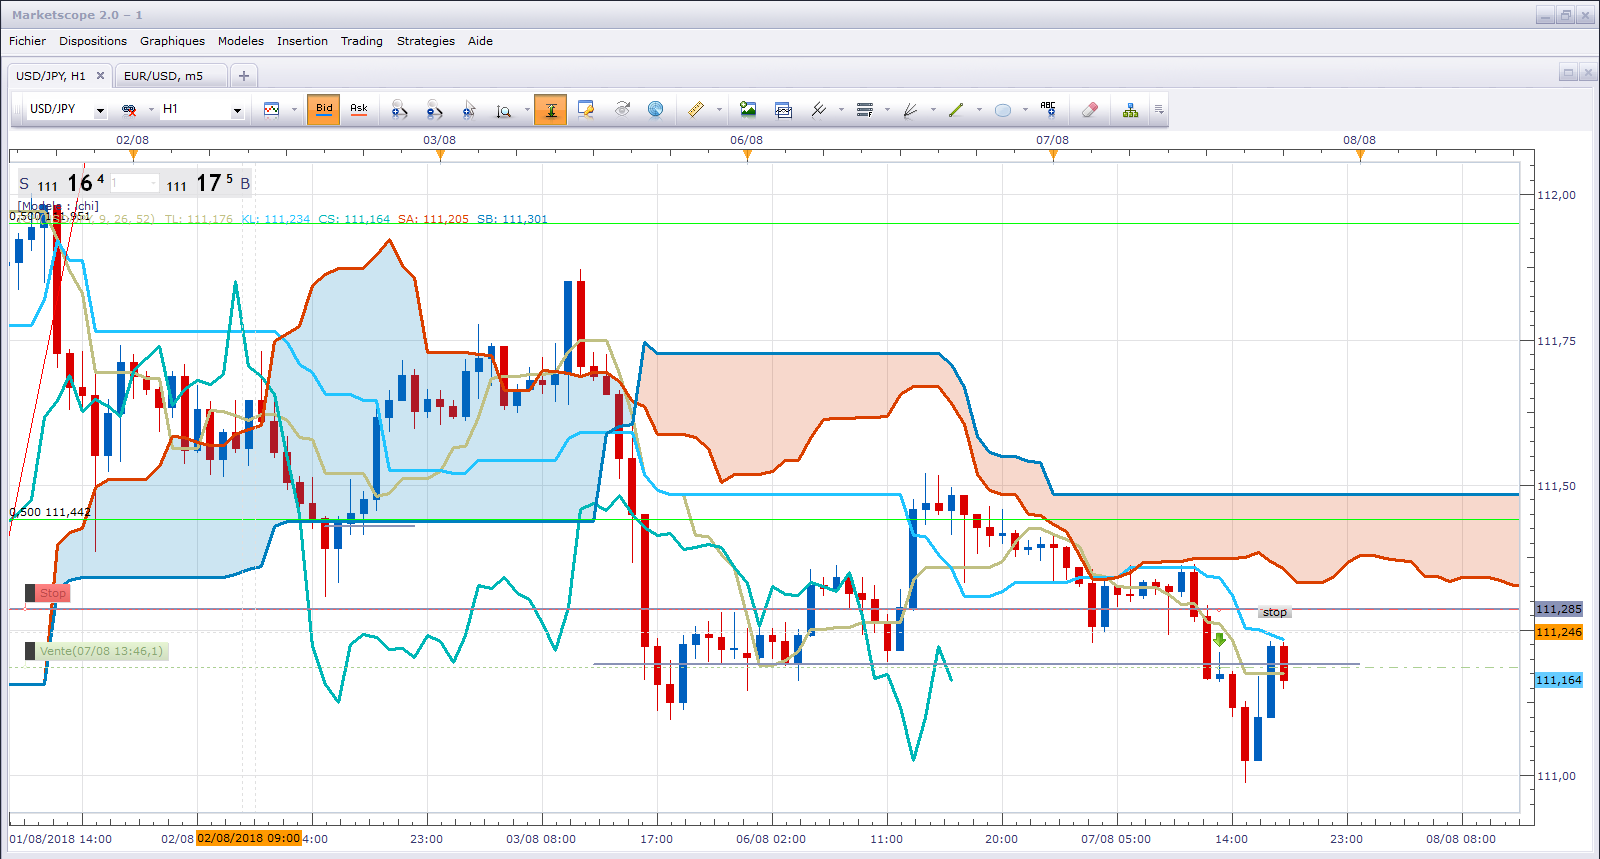Expand the H1 timeframe dropdown
Image resolution: width=1600 pixels, height=859 pixels.
click(x=237, y=111)
